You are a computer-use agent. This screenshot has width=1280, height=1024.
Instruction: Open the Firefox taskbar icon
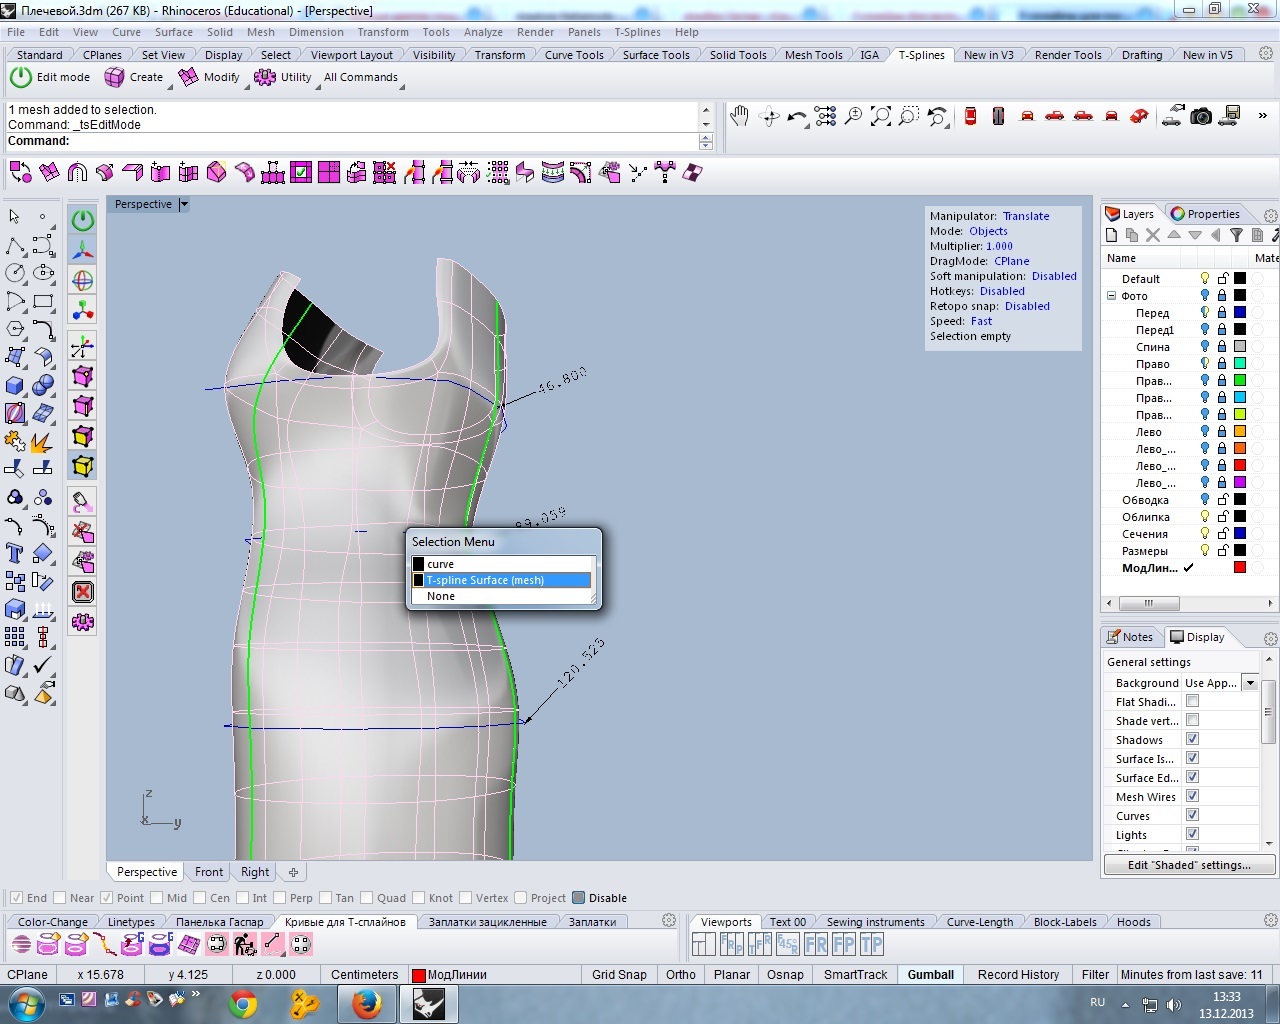click(366, 1003)
